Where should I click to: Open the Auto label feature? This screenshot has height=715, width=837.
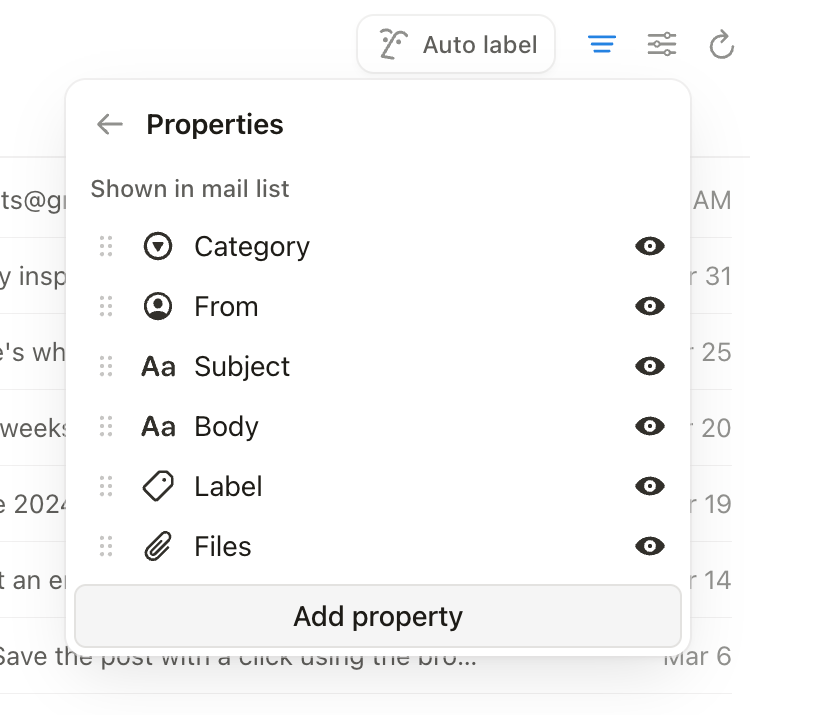(x=456, y=44)
